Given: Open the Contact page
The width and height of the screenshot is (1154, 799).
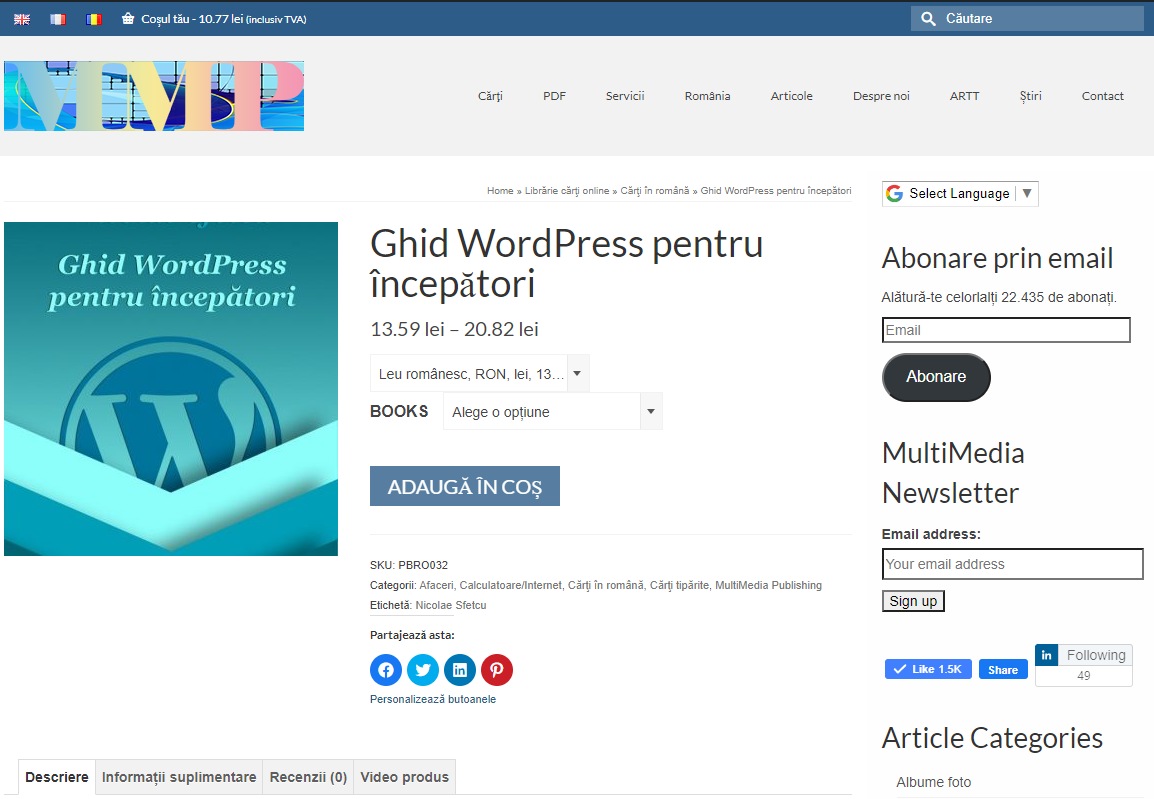Looking at the screenshot, I should coord(1102,96).
